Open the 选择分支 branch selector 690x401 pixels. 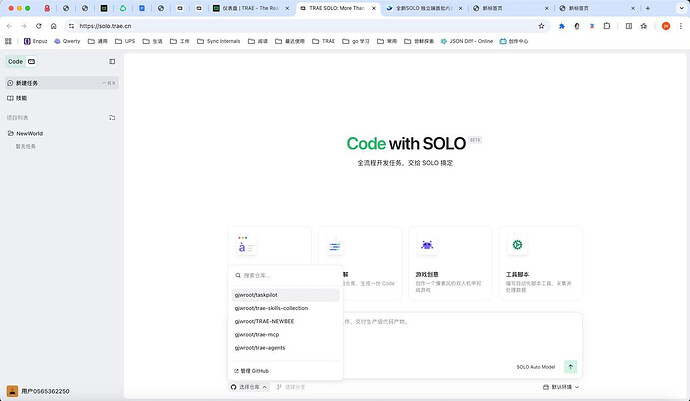(x=291, y=386)
